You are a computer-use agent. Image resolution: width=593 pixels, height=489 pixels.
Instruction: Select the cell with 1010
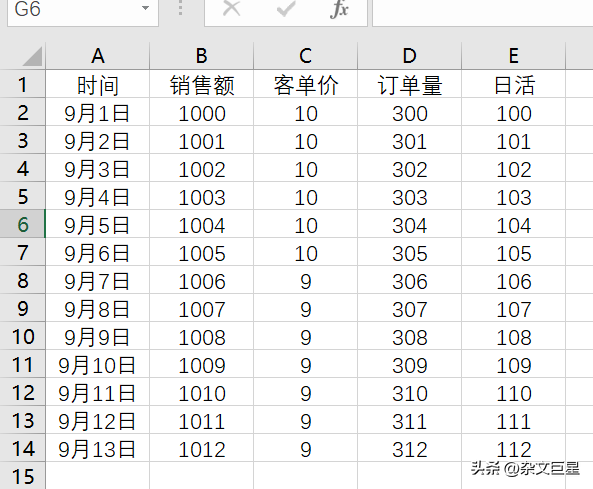[202, 392]
